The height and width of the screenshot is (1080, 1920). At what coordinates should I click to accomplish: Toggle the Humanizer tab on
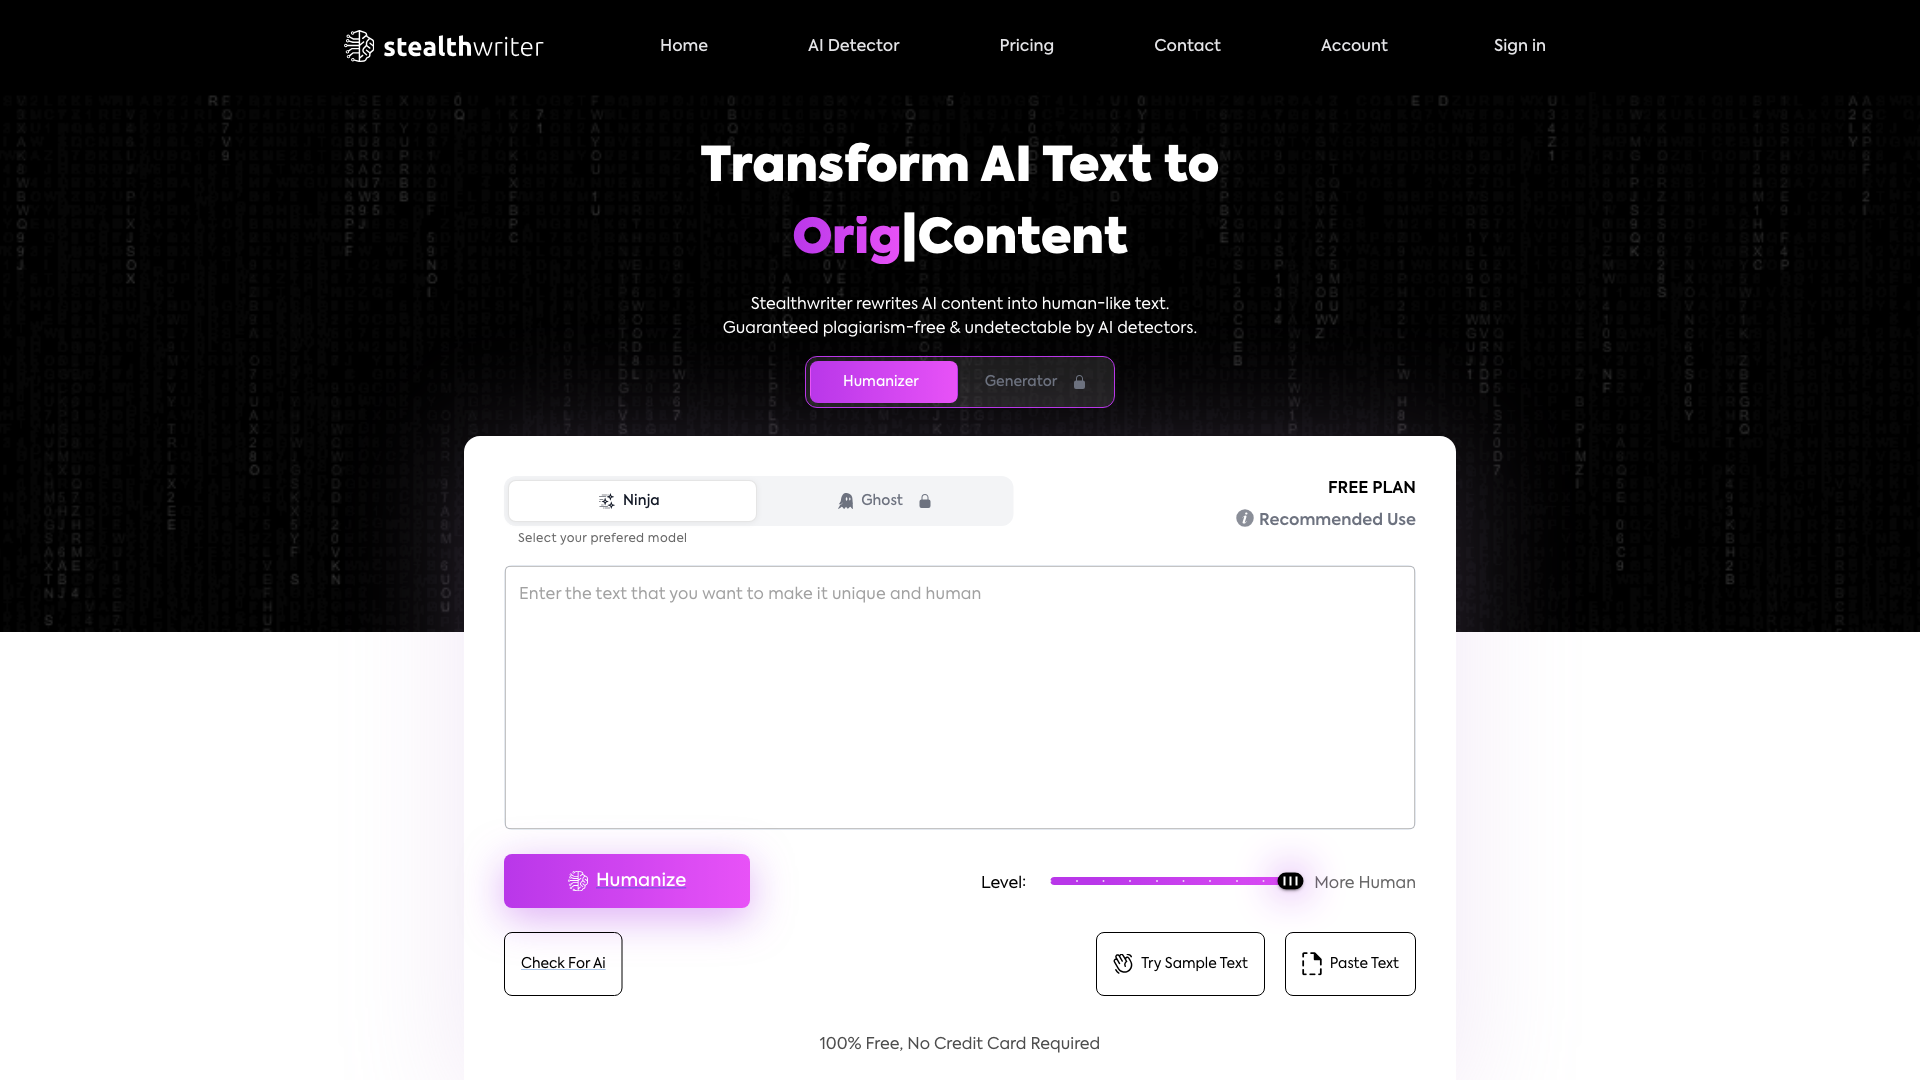881,381
